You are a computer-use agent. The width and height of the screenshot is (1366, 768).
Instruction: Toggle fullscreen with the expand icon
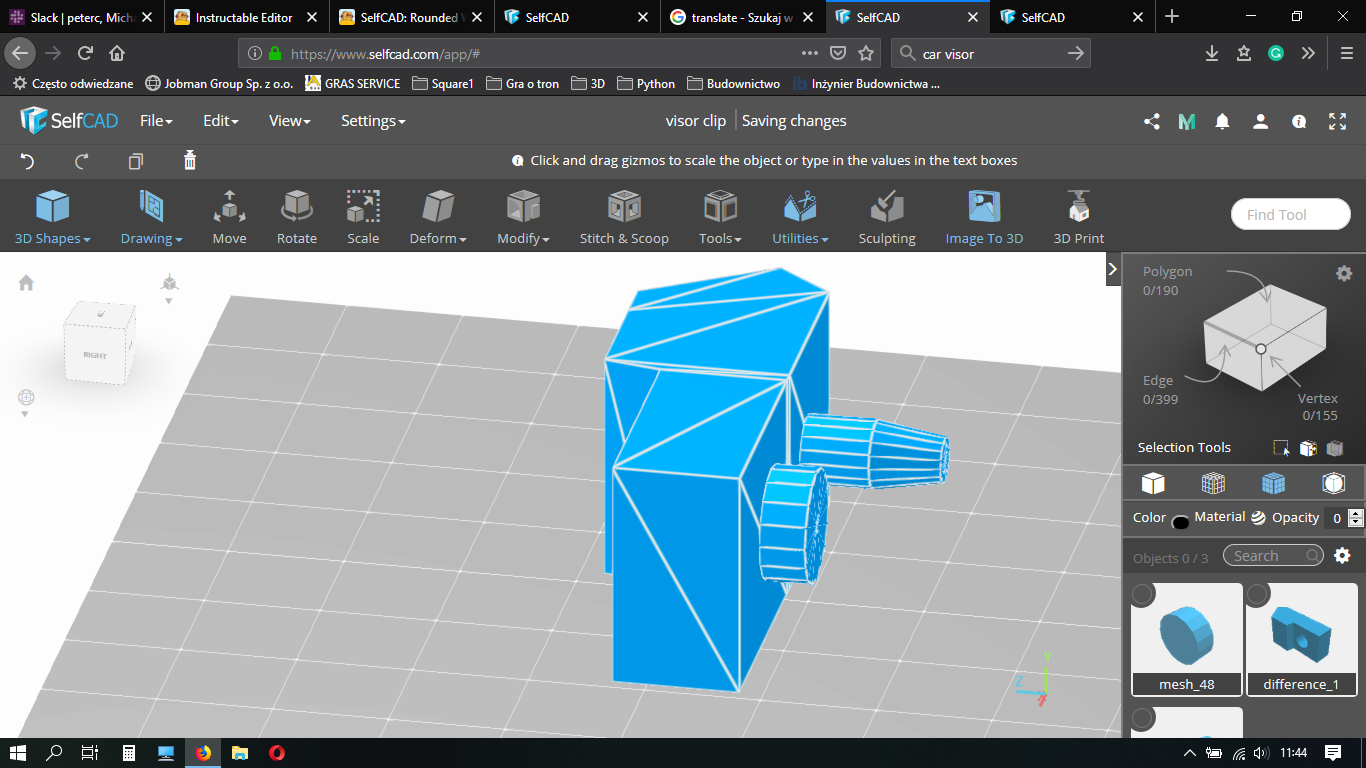[1337, 121]
